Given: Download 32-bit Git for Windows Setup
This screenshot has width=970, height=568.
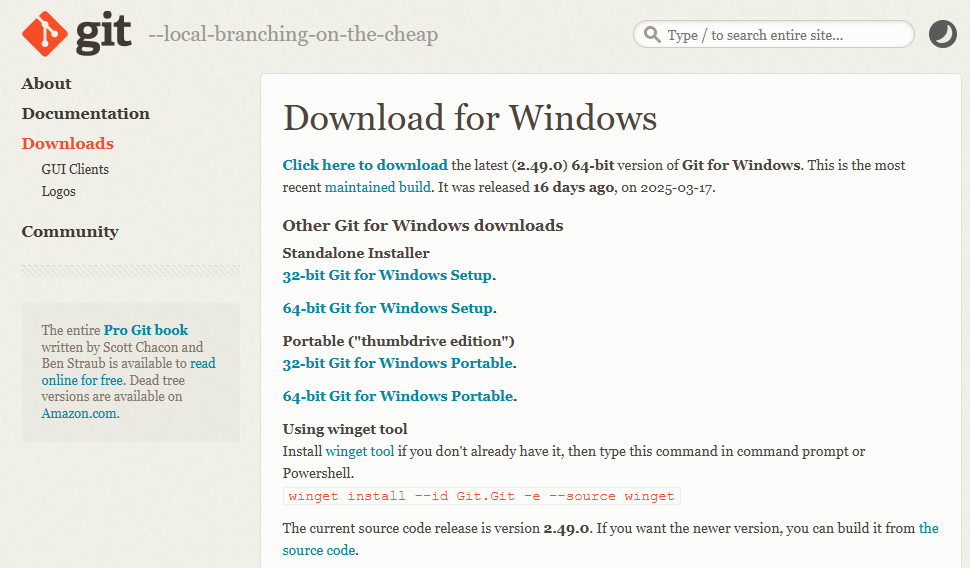Looking at the screenshot, I should pos(387,275).
